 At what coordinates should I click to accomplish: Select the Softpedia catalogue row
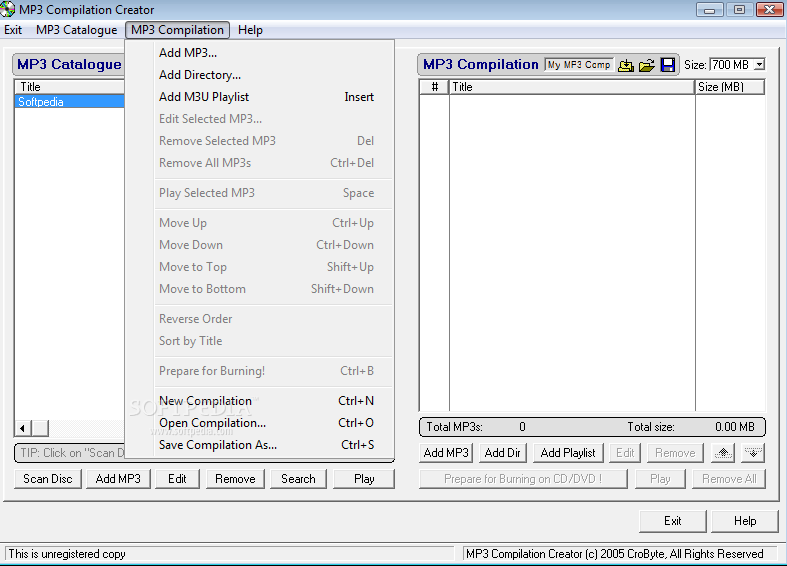click(70, 102)
